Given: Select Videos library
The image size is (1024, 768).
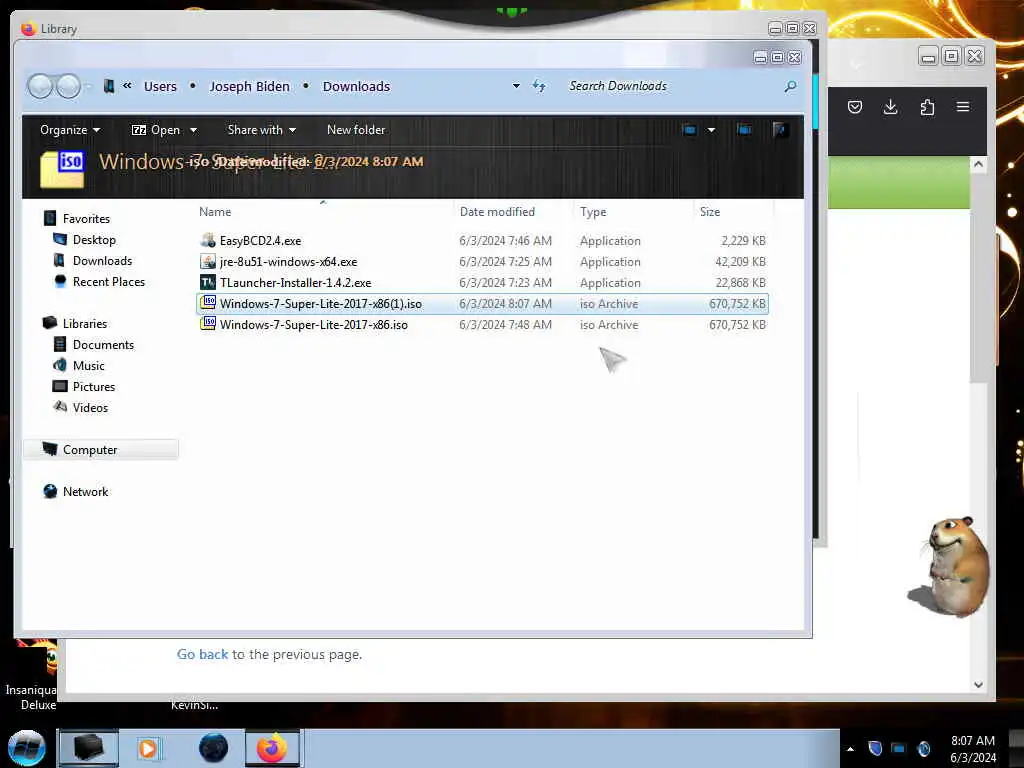Looking at the screenshot, I should 90,408.
